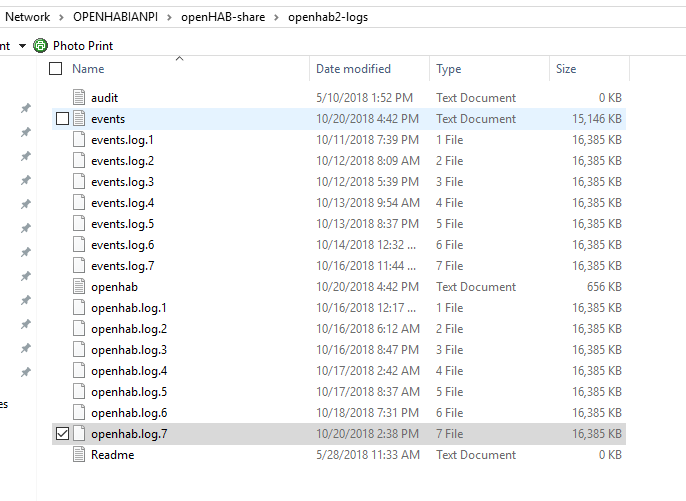
Task: Click the openhab.log.4 file icon
Action: coord(80,371)
